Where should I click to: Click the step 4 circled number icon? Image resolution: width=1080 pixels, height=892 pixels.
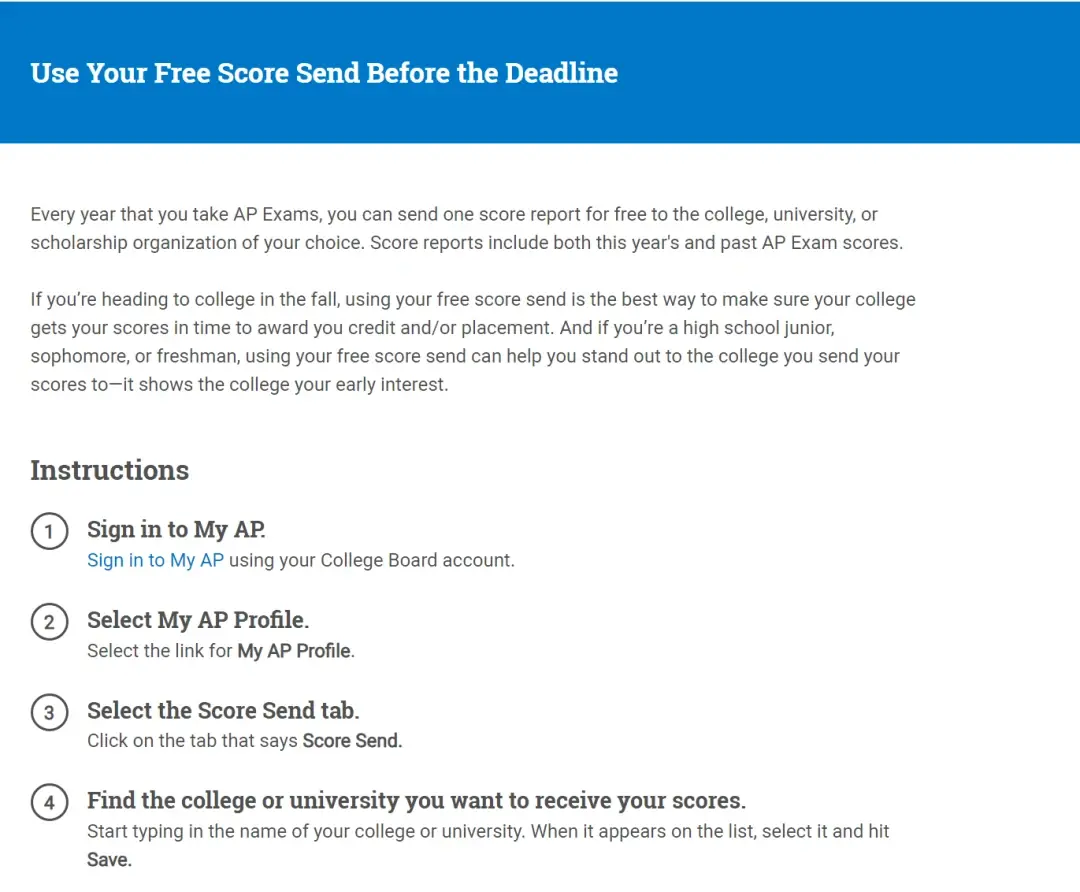tap(49, 802)
